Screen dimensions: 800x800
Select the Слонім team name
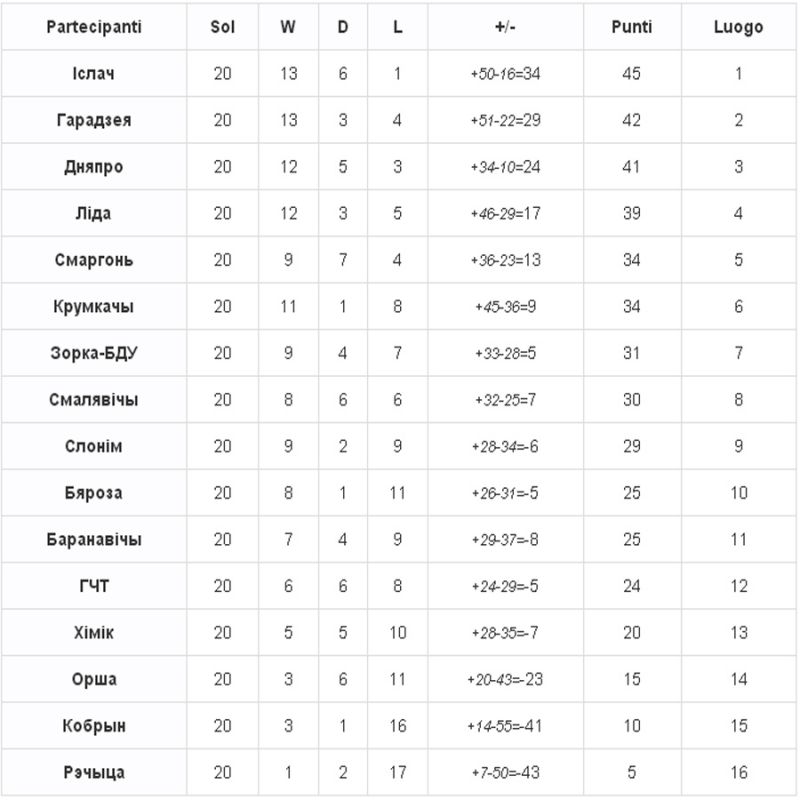[x=94, y=446]
